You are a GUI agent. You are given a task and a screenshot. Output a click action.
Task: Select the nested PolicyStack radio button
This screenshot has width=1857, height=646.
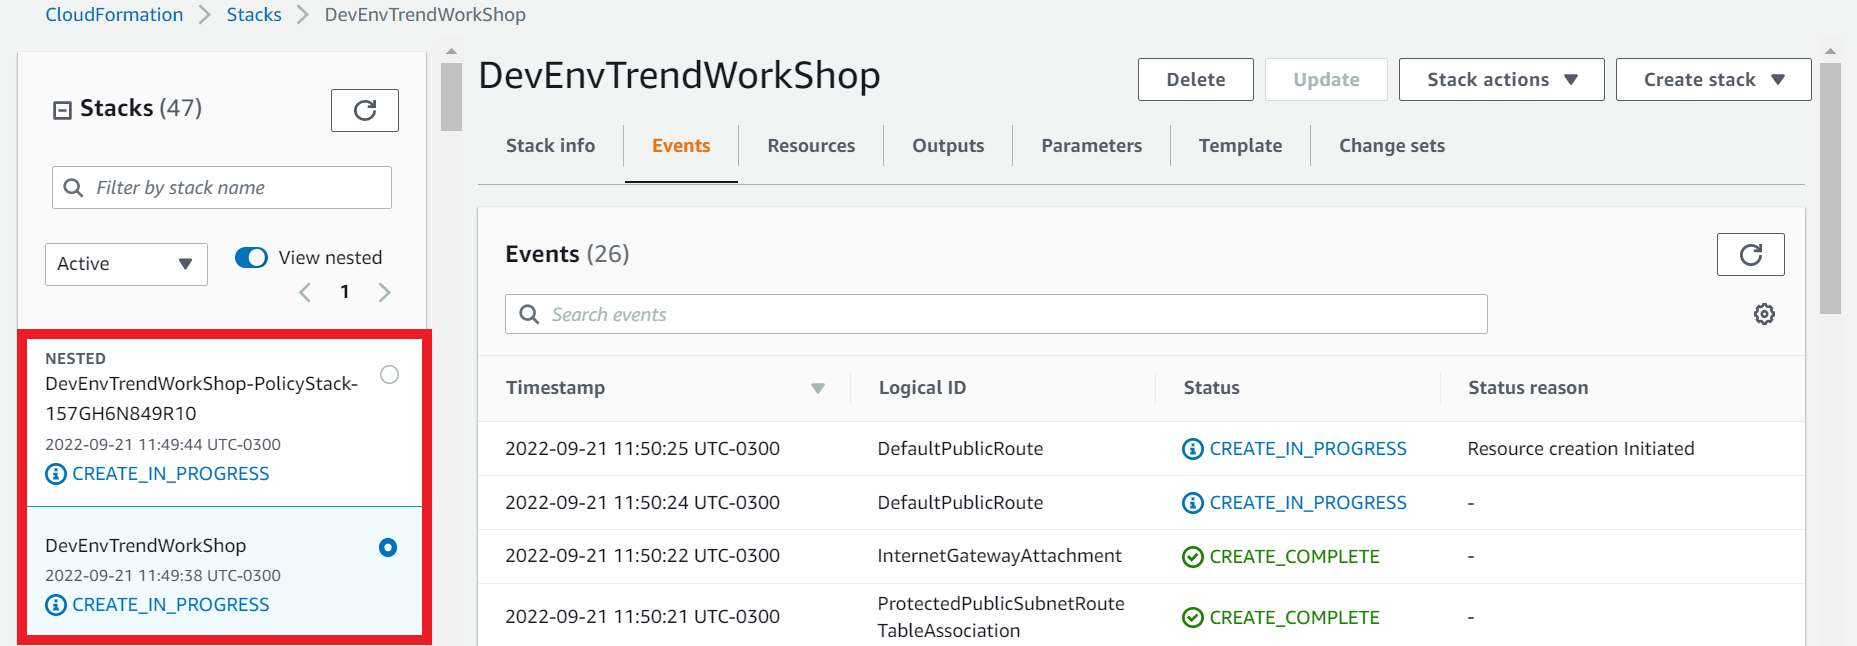[390, 375]
